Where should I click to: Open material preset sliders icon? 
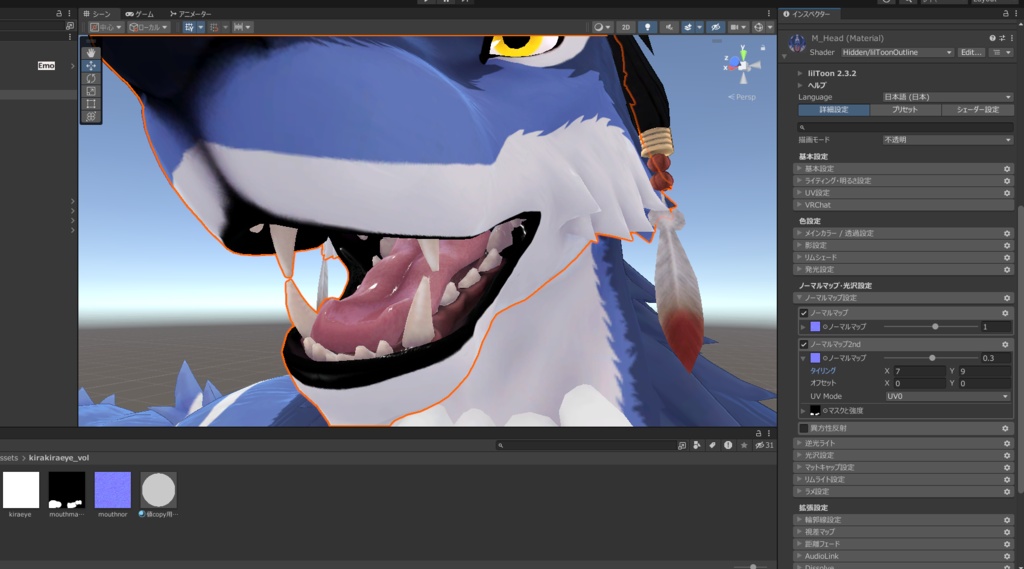1002,39
